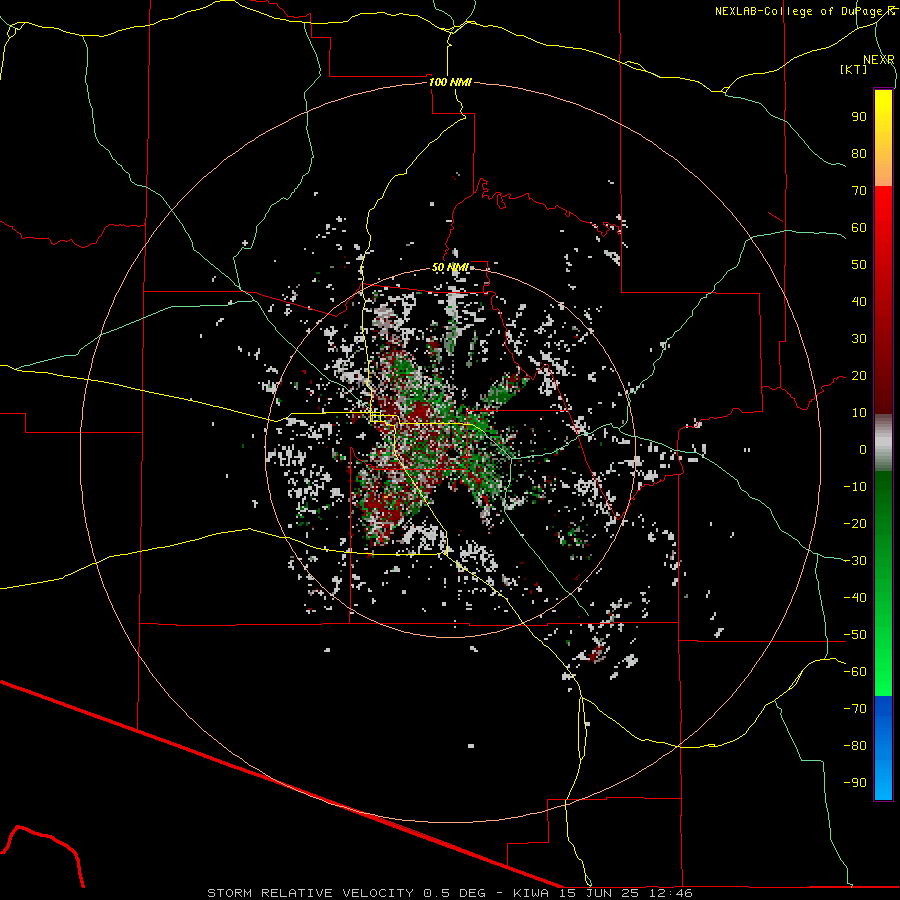Click the 70 knot label on color scale
The image size is (900, 900).
pyautogui.click(x=859, y=191)
